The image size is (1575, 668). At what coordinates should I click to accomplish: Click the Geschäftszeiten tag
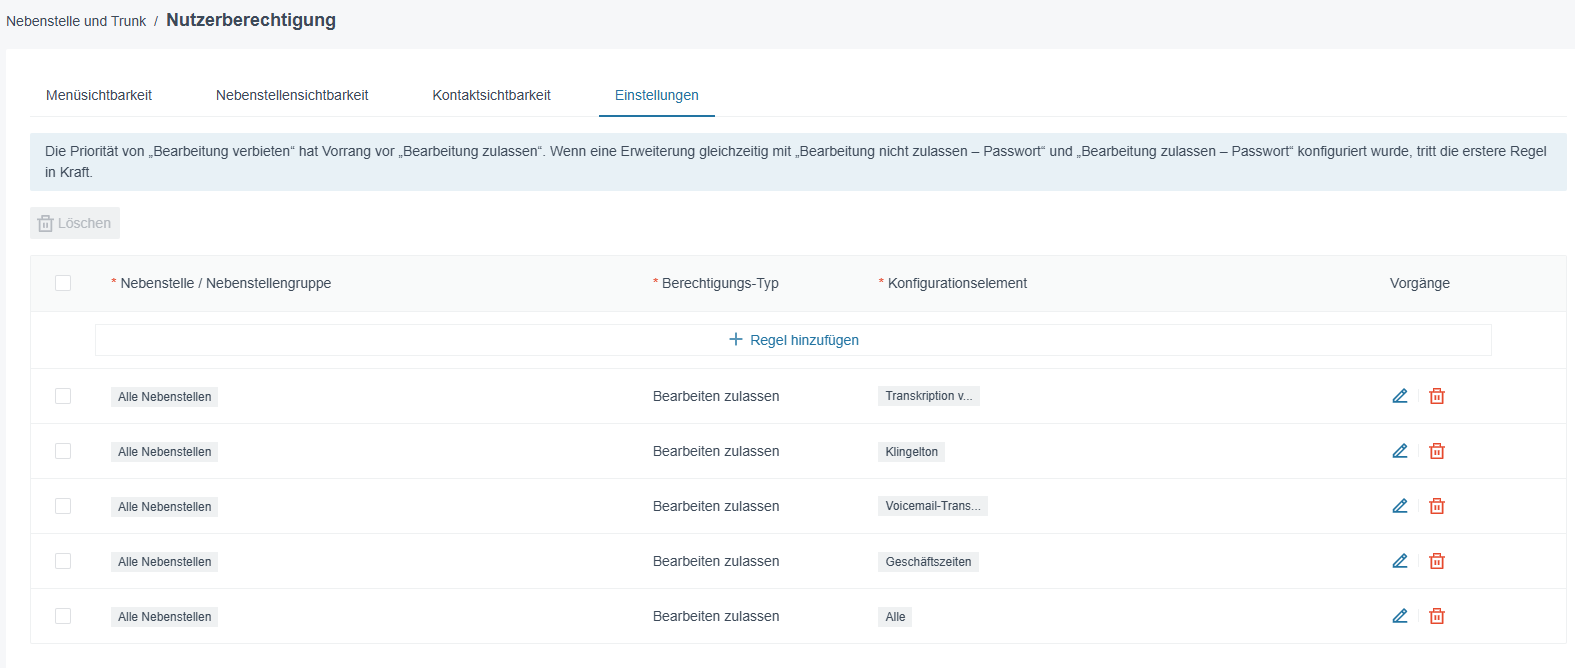(x=928, y=562)
